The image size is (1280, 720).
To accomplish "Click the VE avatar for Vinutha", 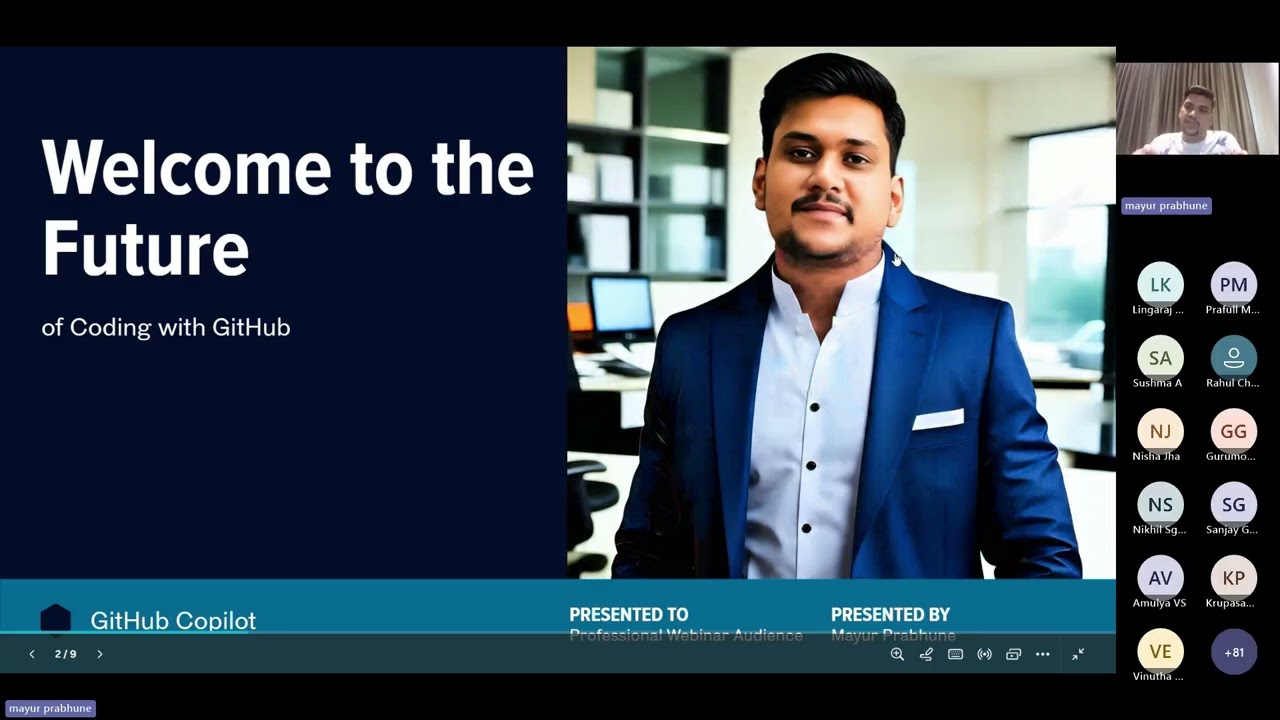I will coord(1160,652).
